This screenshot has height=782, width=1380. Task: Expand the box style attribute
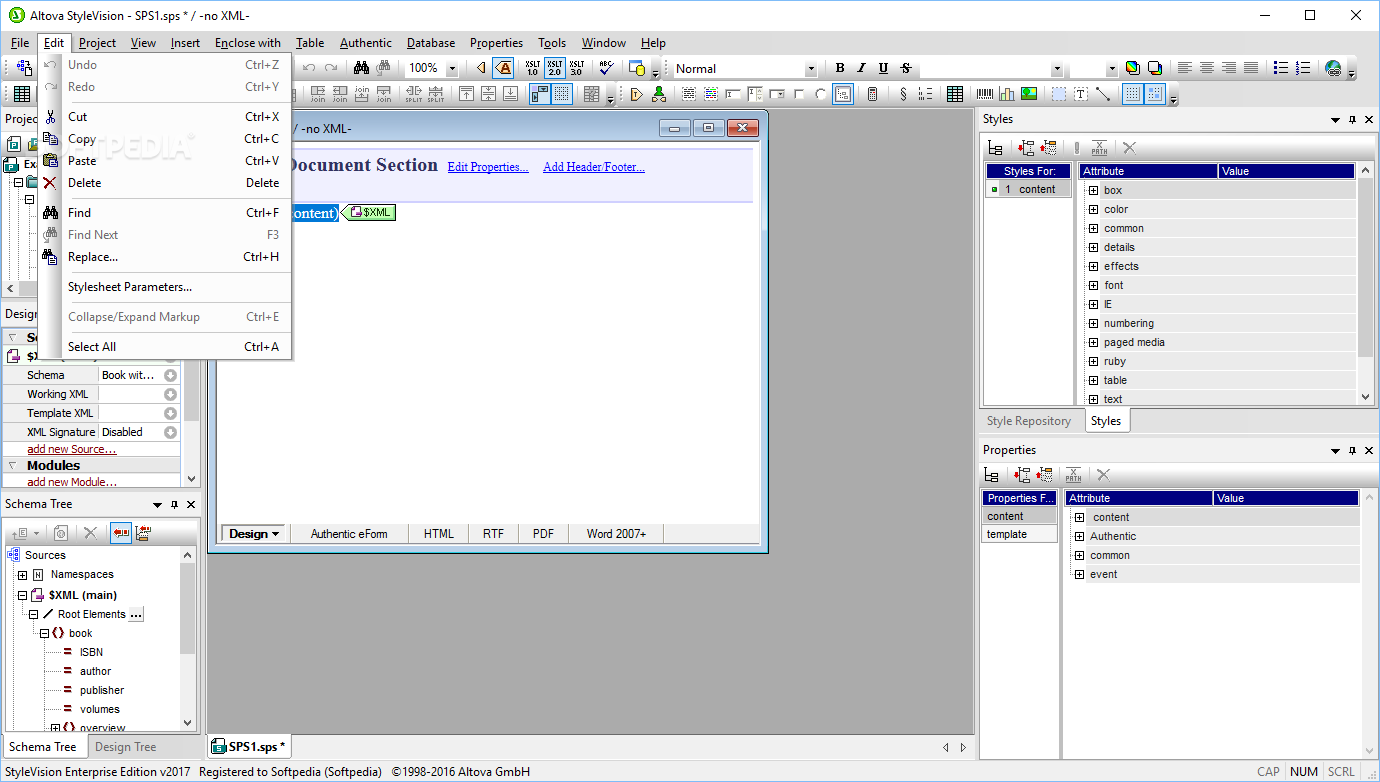coord(1093,190)
